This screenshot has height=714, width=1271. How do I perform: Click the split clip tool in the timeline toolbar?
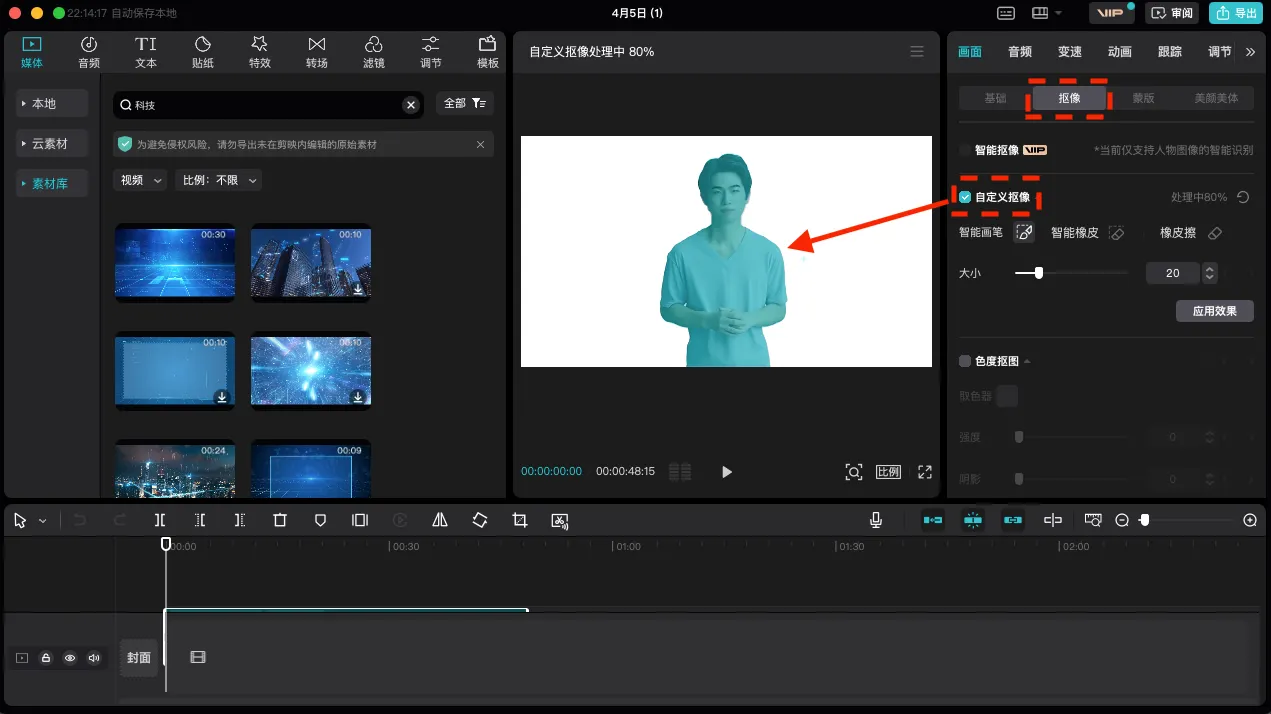(x=160, y=520)
